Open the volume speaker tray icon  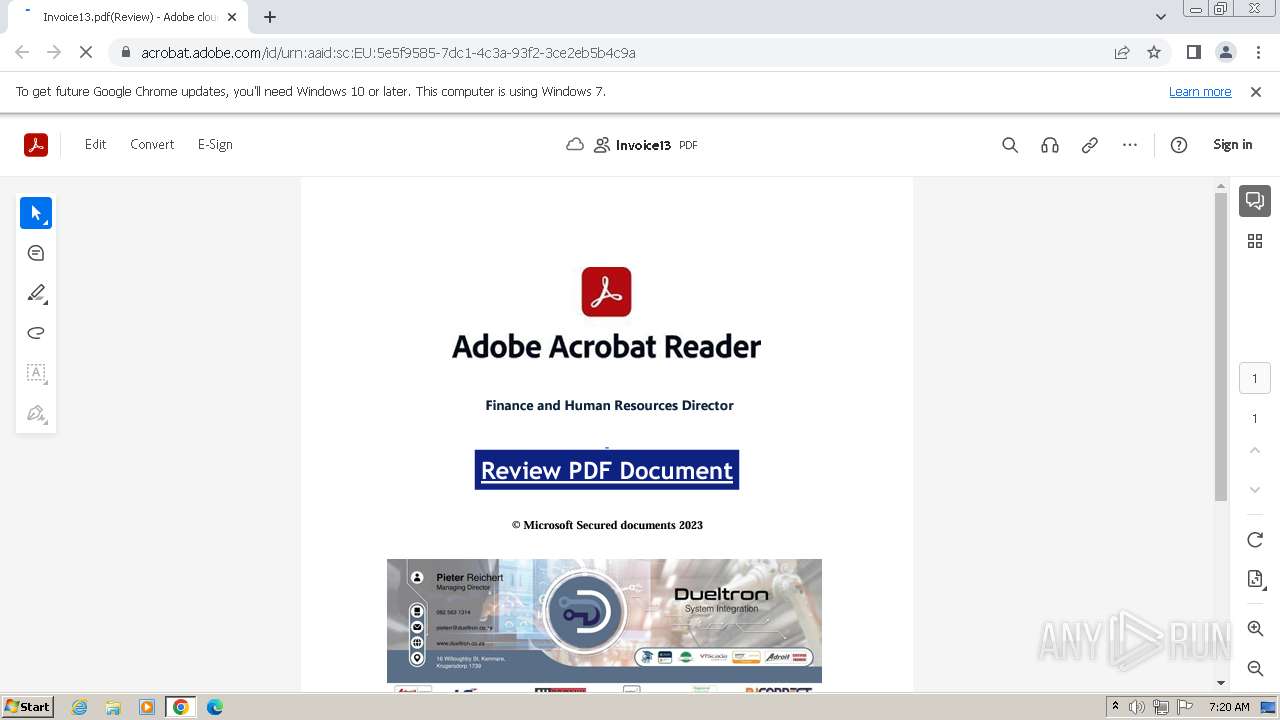click(x=1137, y=707)
